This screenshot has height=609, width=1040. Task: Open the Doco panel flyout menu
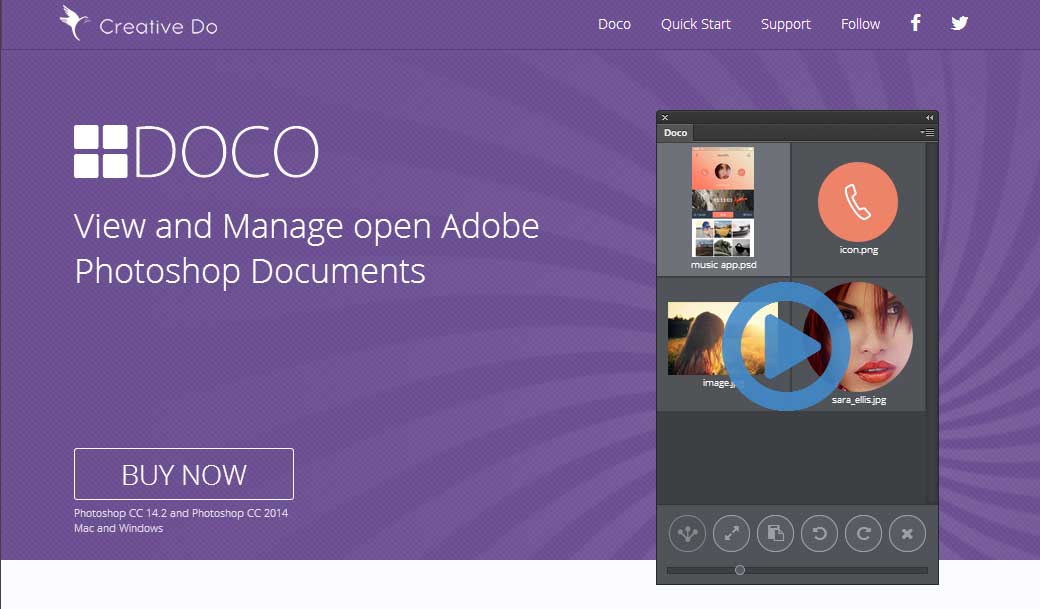tap(926, 132)
